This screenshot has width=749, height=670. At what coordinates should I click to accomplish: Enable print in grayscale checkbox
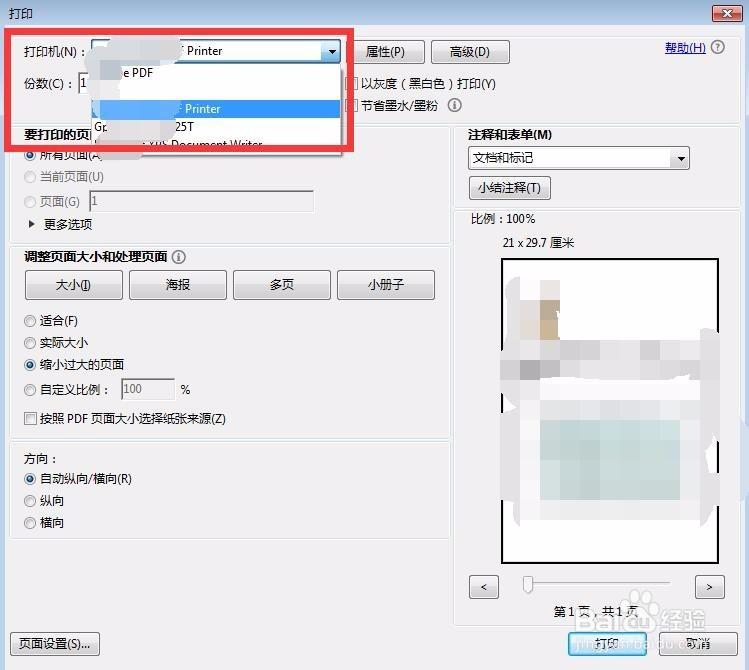(x=352, y=84)
